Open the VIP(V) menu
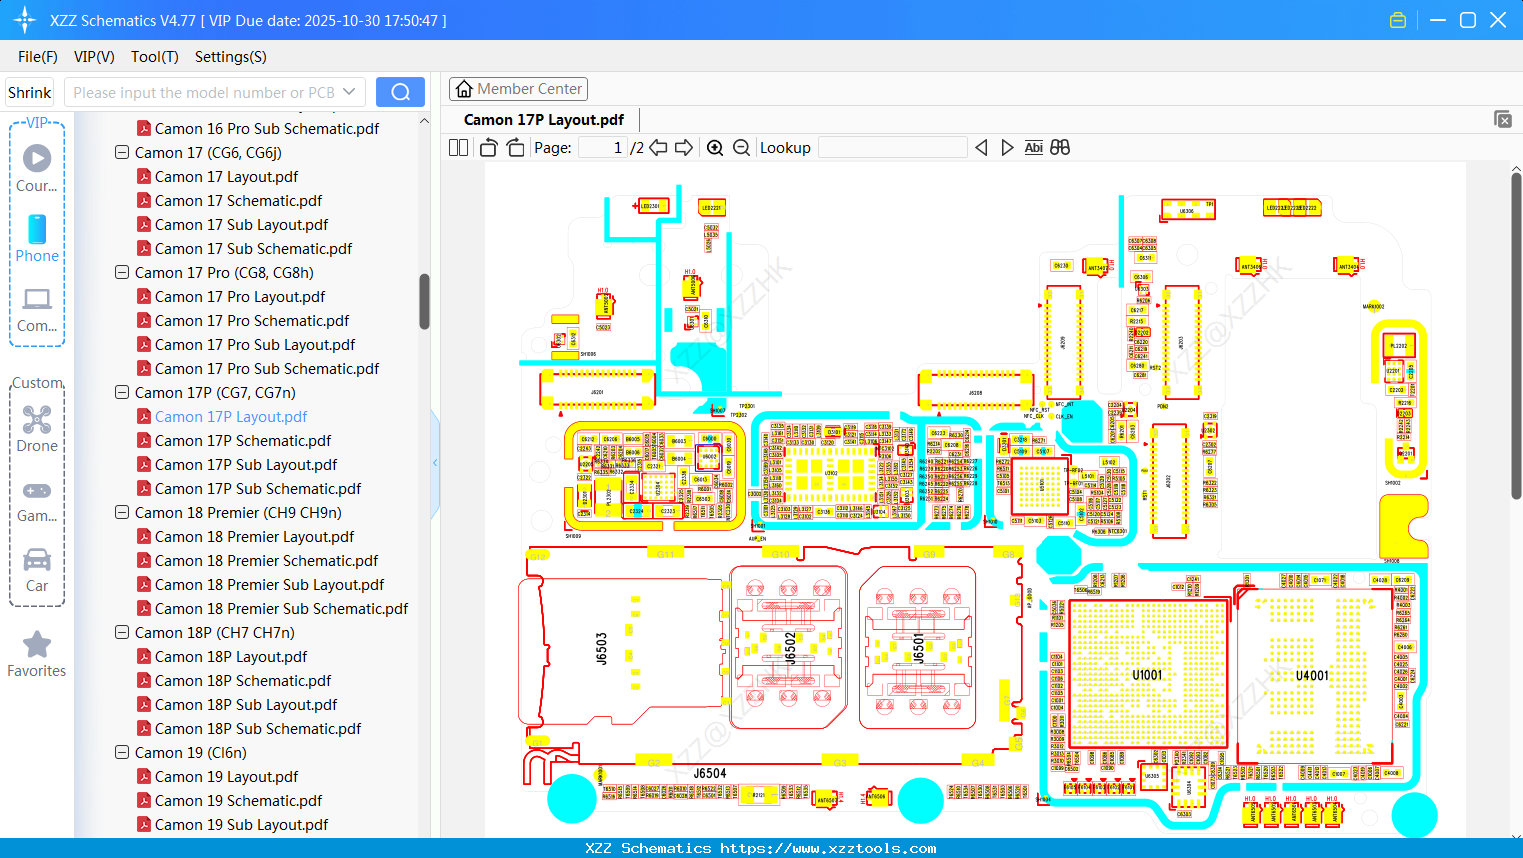Viewport: 1523px width, 858px height. point(94,57)
